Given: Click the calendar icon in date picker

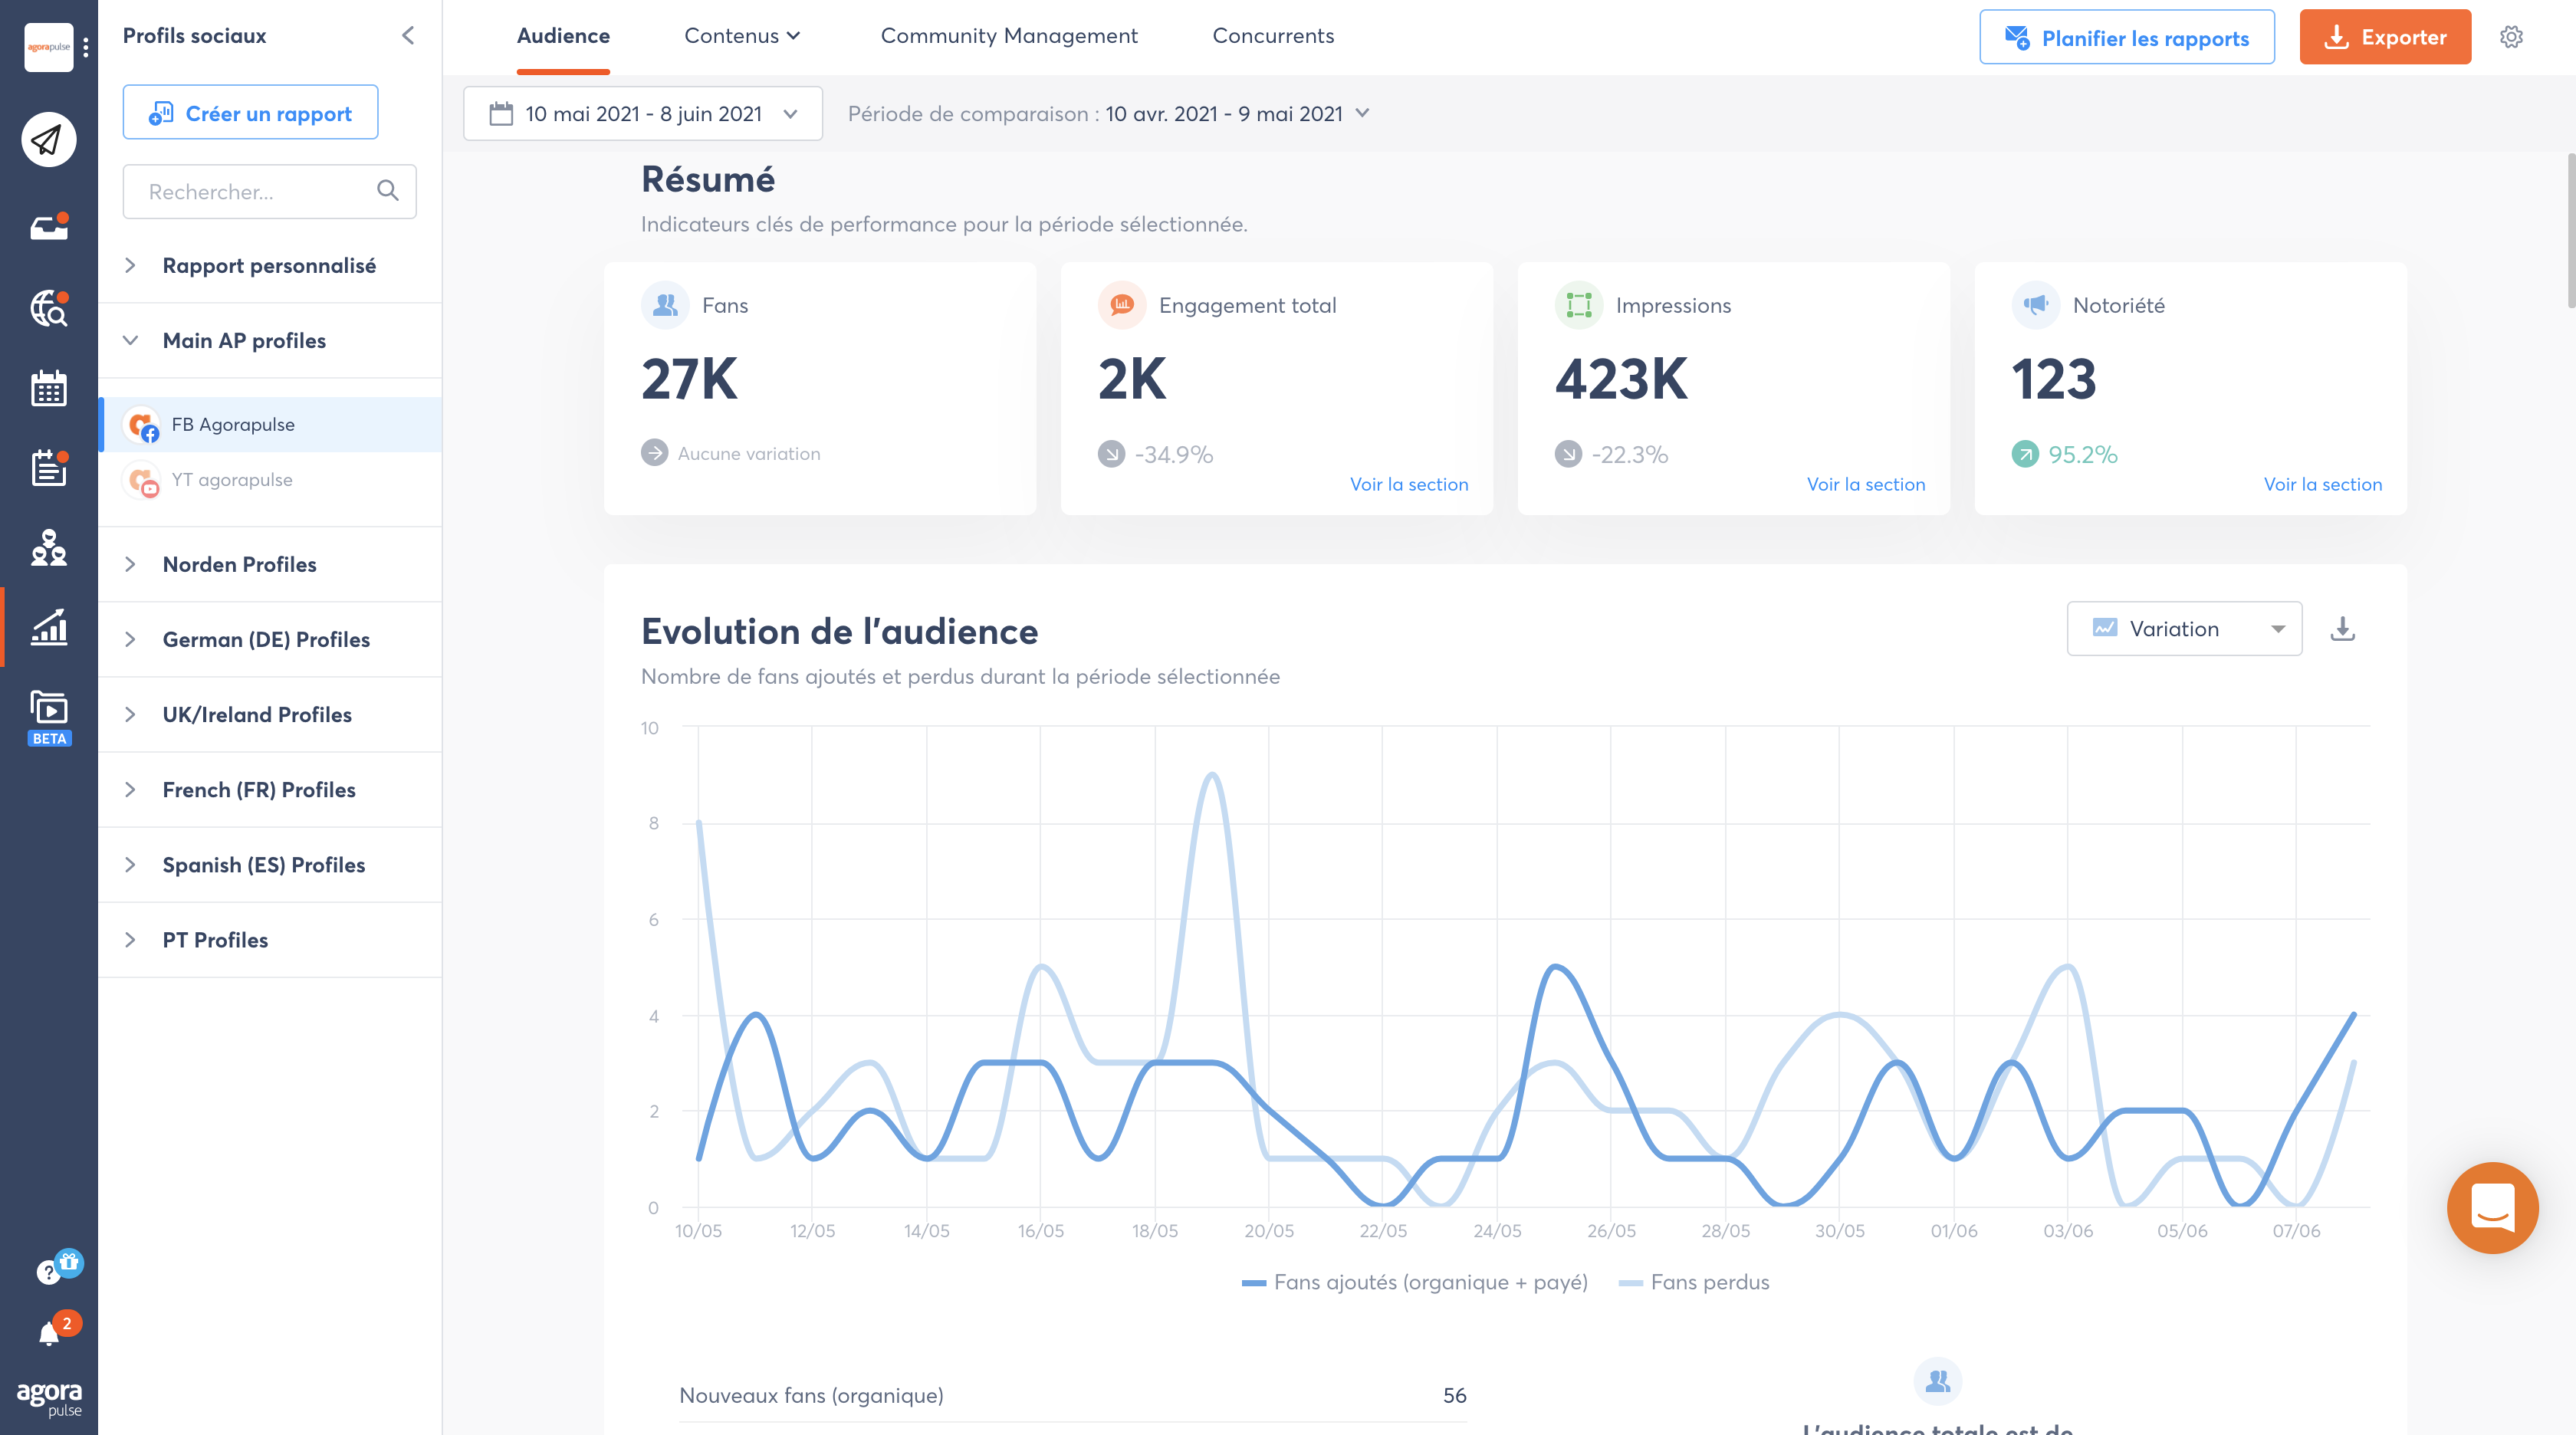Looking at the screenshot, I should tap(501, 114).
